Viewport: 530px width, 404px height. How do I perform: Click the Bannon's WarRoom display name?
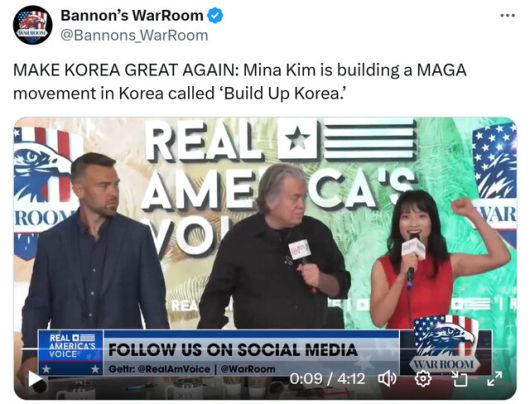[132, 16]
